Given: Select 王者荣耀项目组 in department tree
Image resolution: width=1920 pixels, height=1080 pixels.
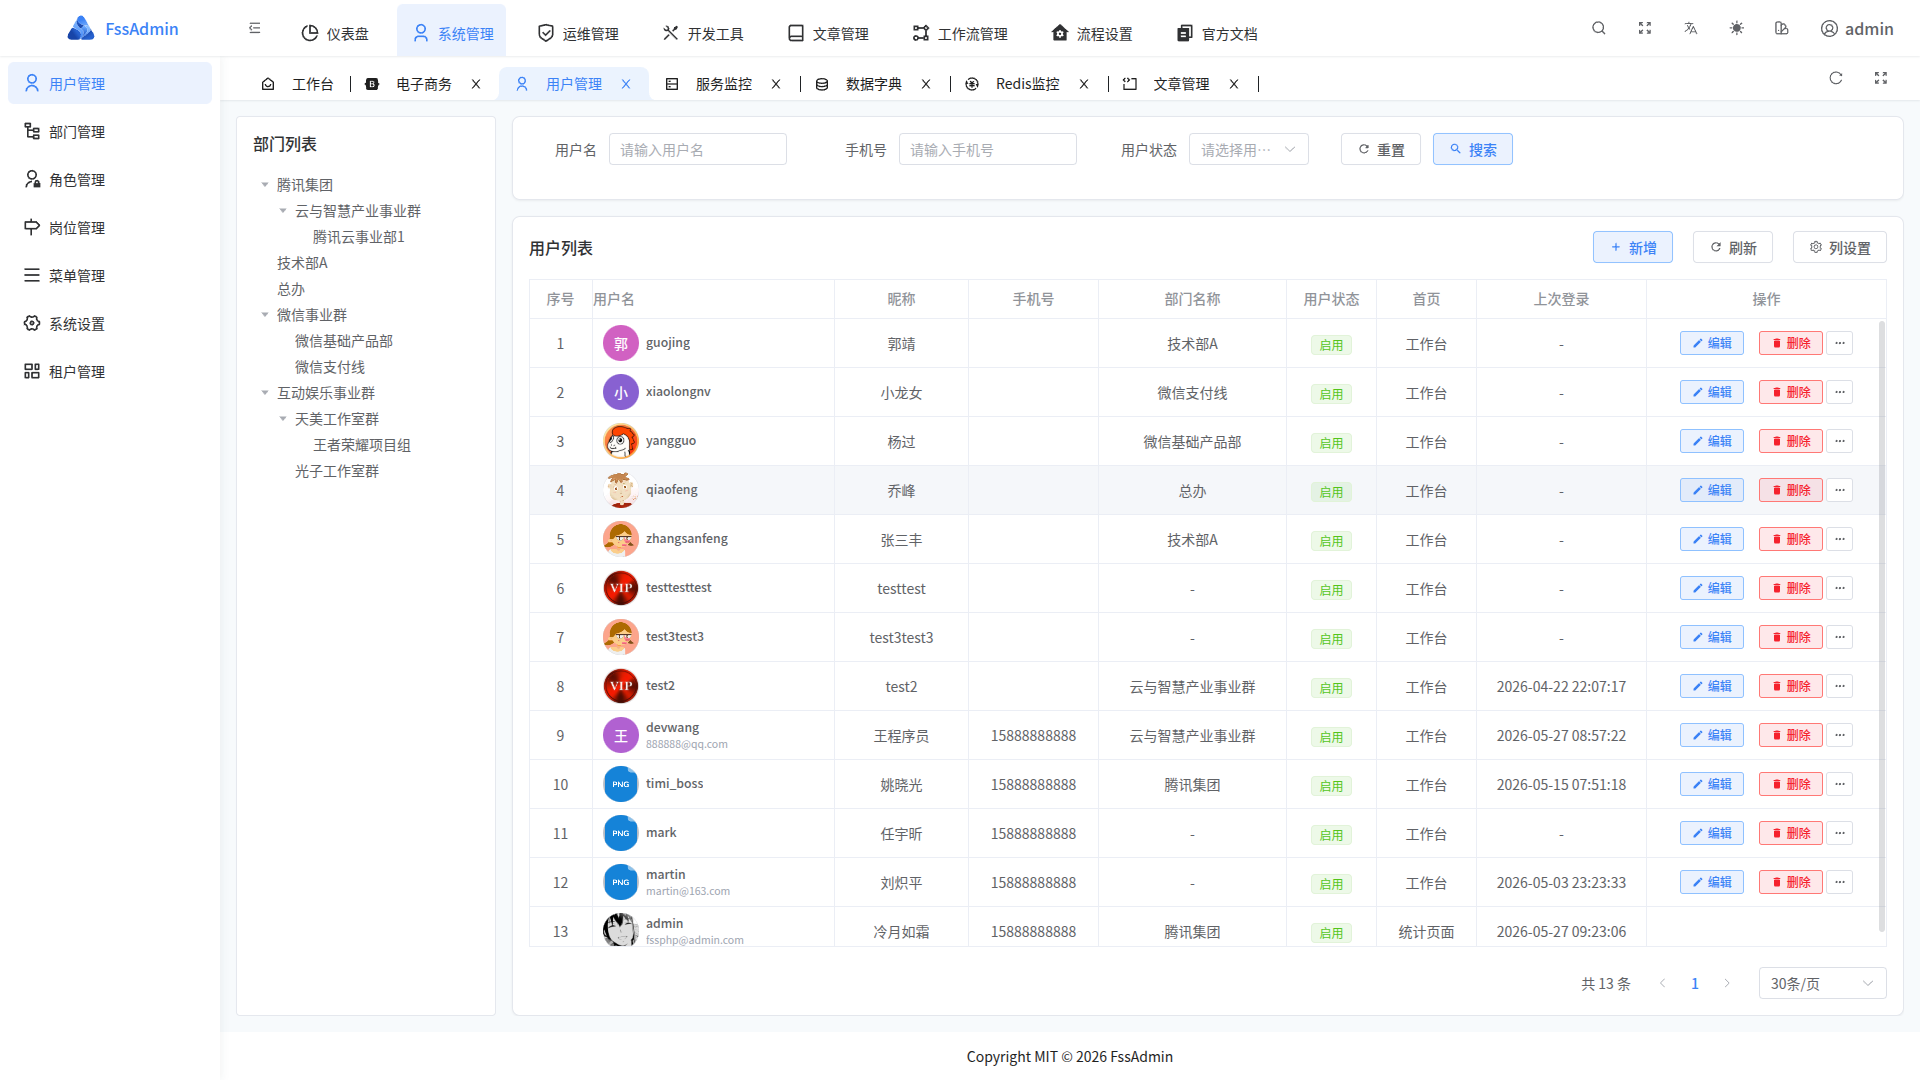Looking at the screenshot, I should coord(362,445).
